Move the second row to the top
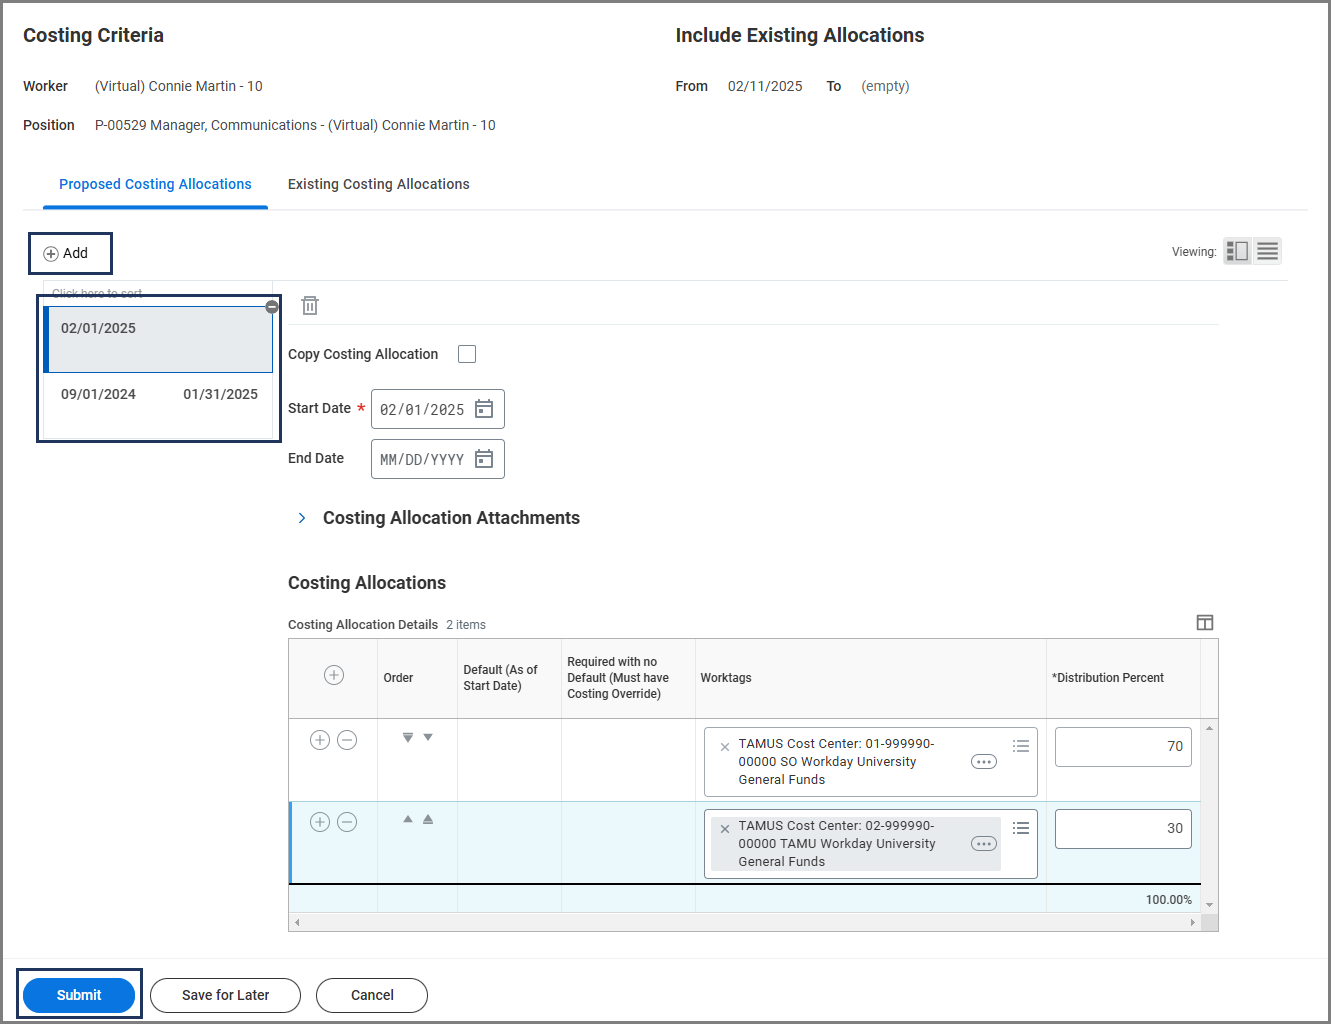This screenshot has width=1331, height=1024. click(x=428, y=820)
